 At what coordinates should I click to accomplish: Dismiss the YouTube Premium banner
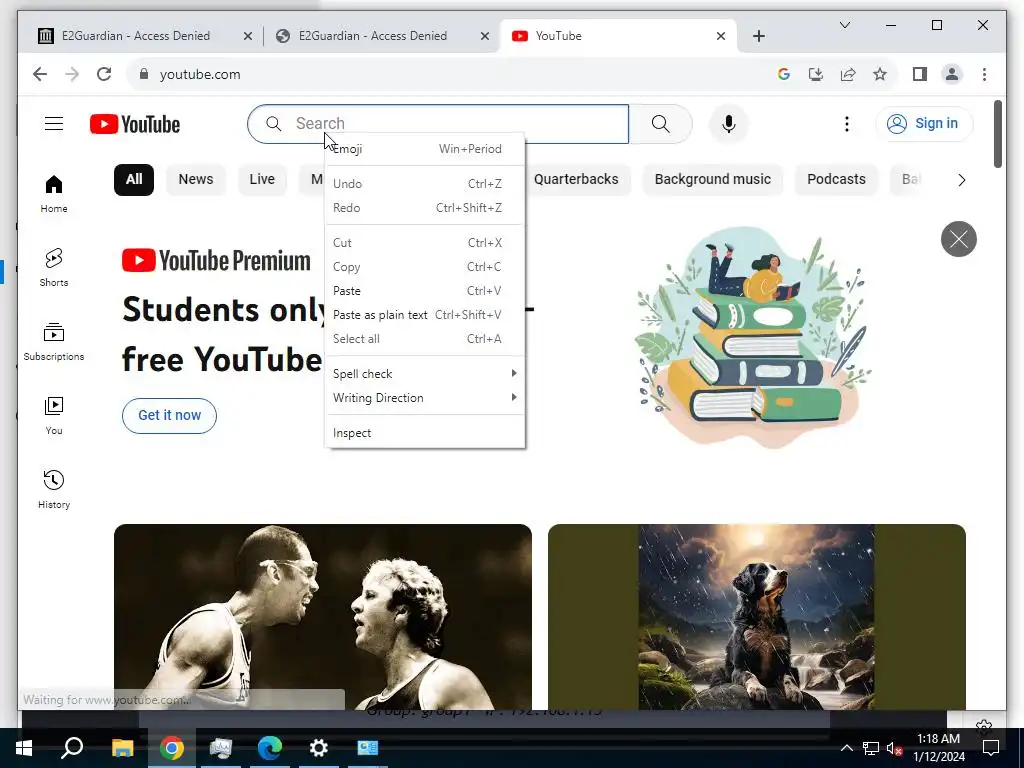(x=958, y=239)
